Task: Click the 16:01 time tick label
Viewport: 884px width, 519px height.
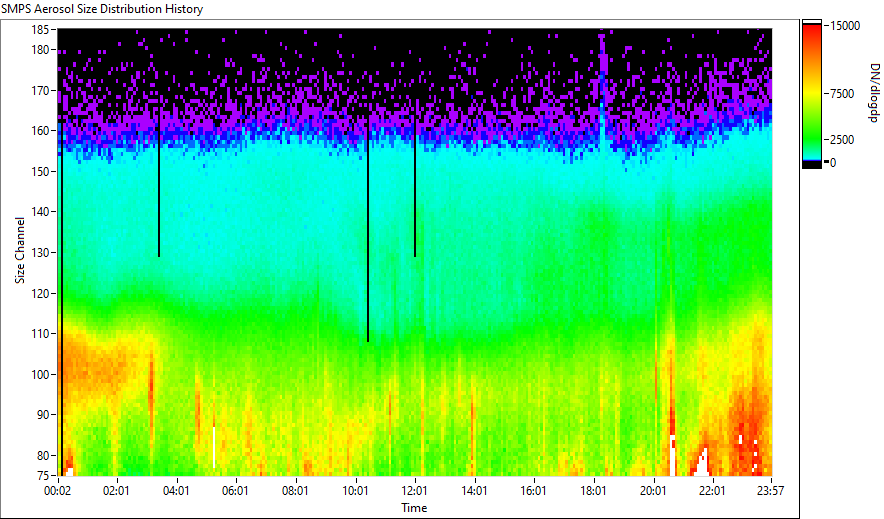Action: (533, 491)
